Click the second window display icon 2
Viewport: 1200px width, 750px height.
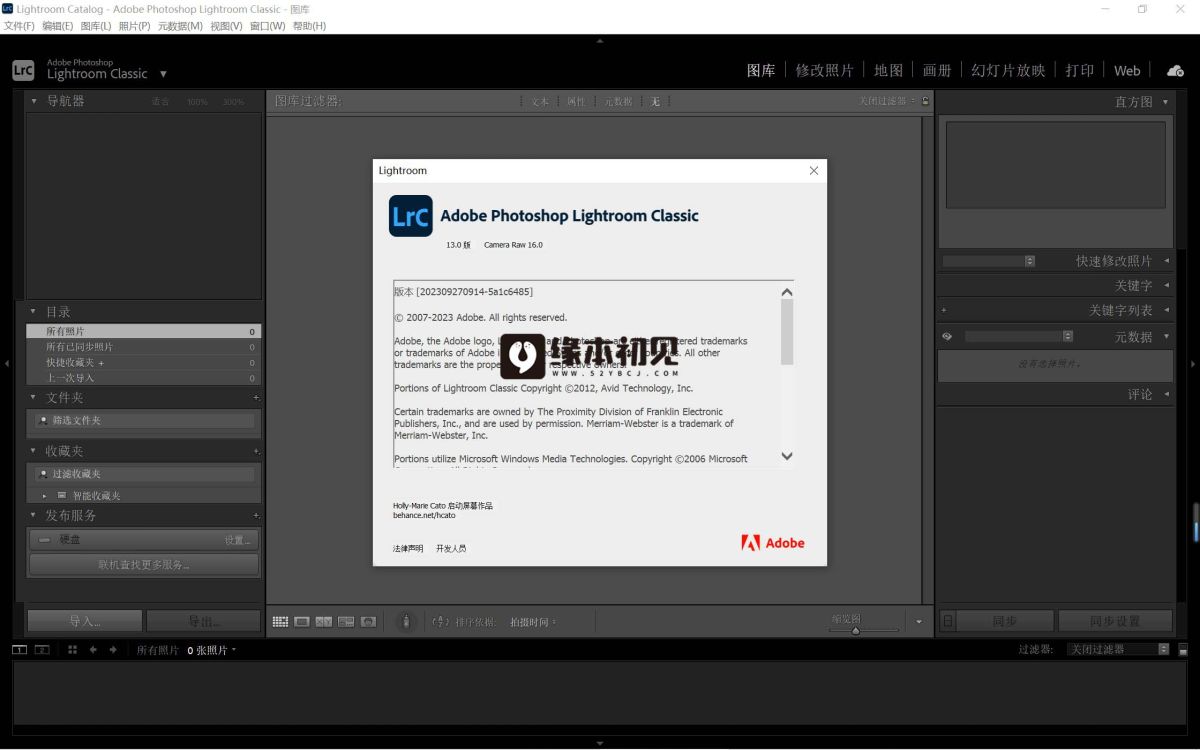click(x=42, y=650)
